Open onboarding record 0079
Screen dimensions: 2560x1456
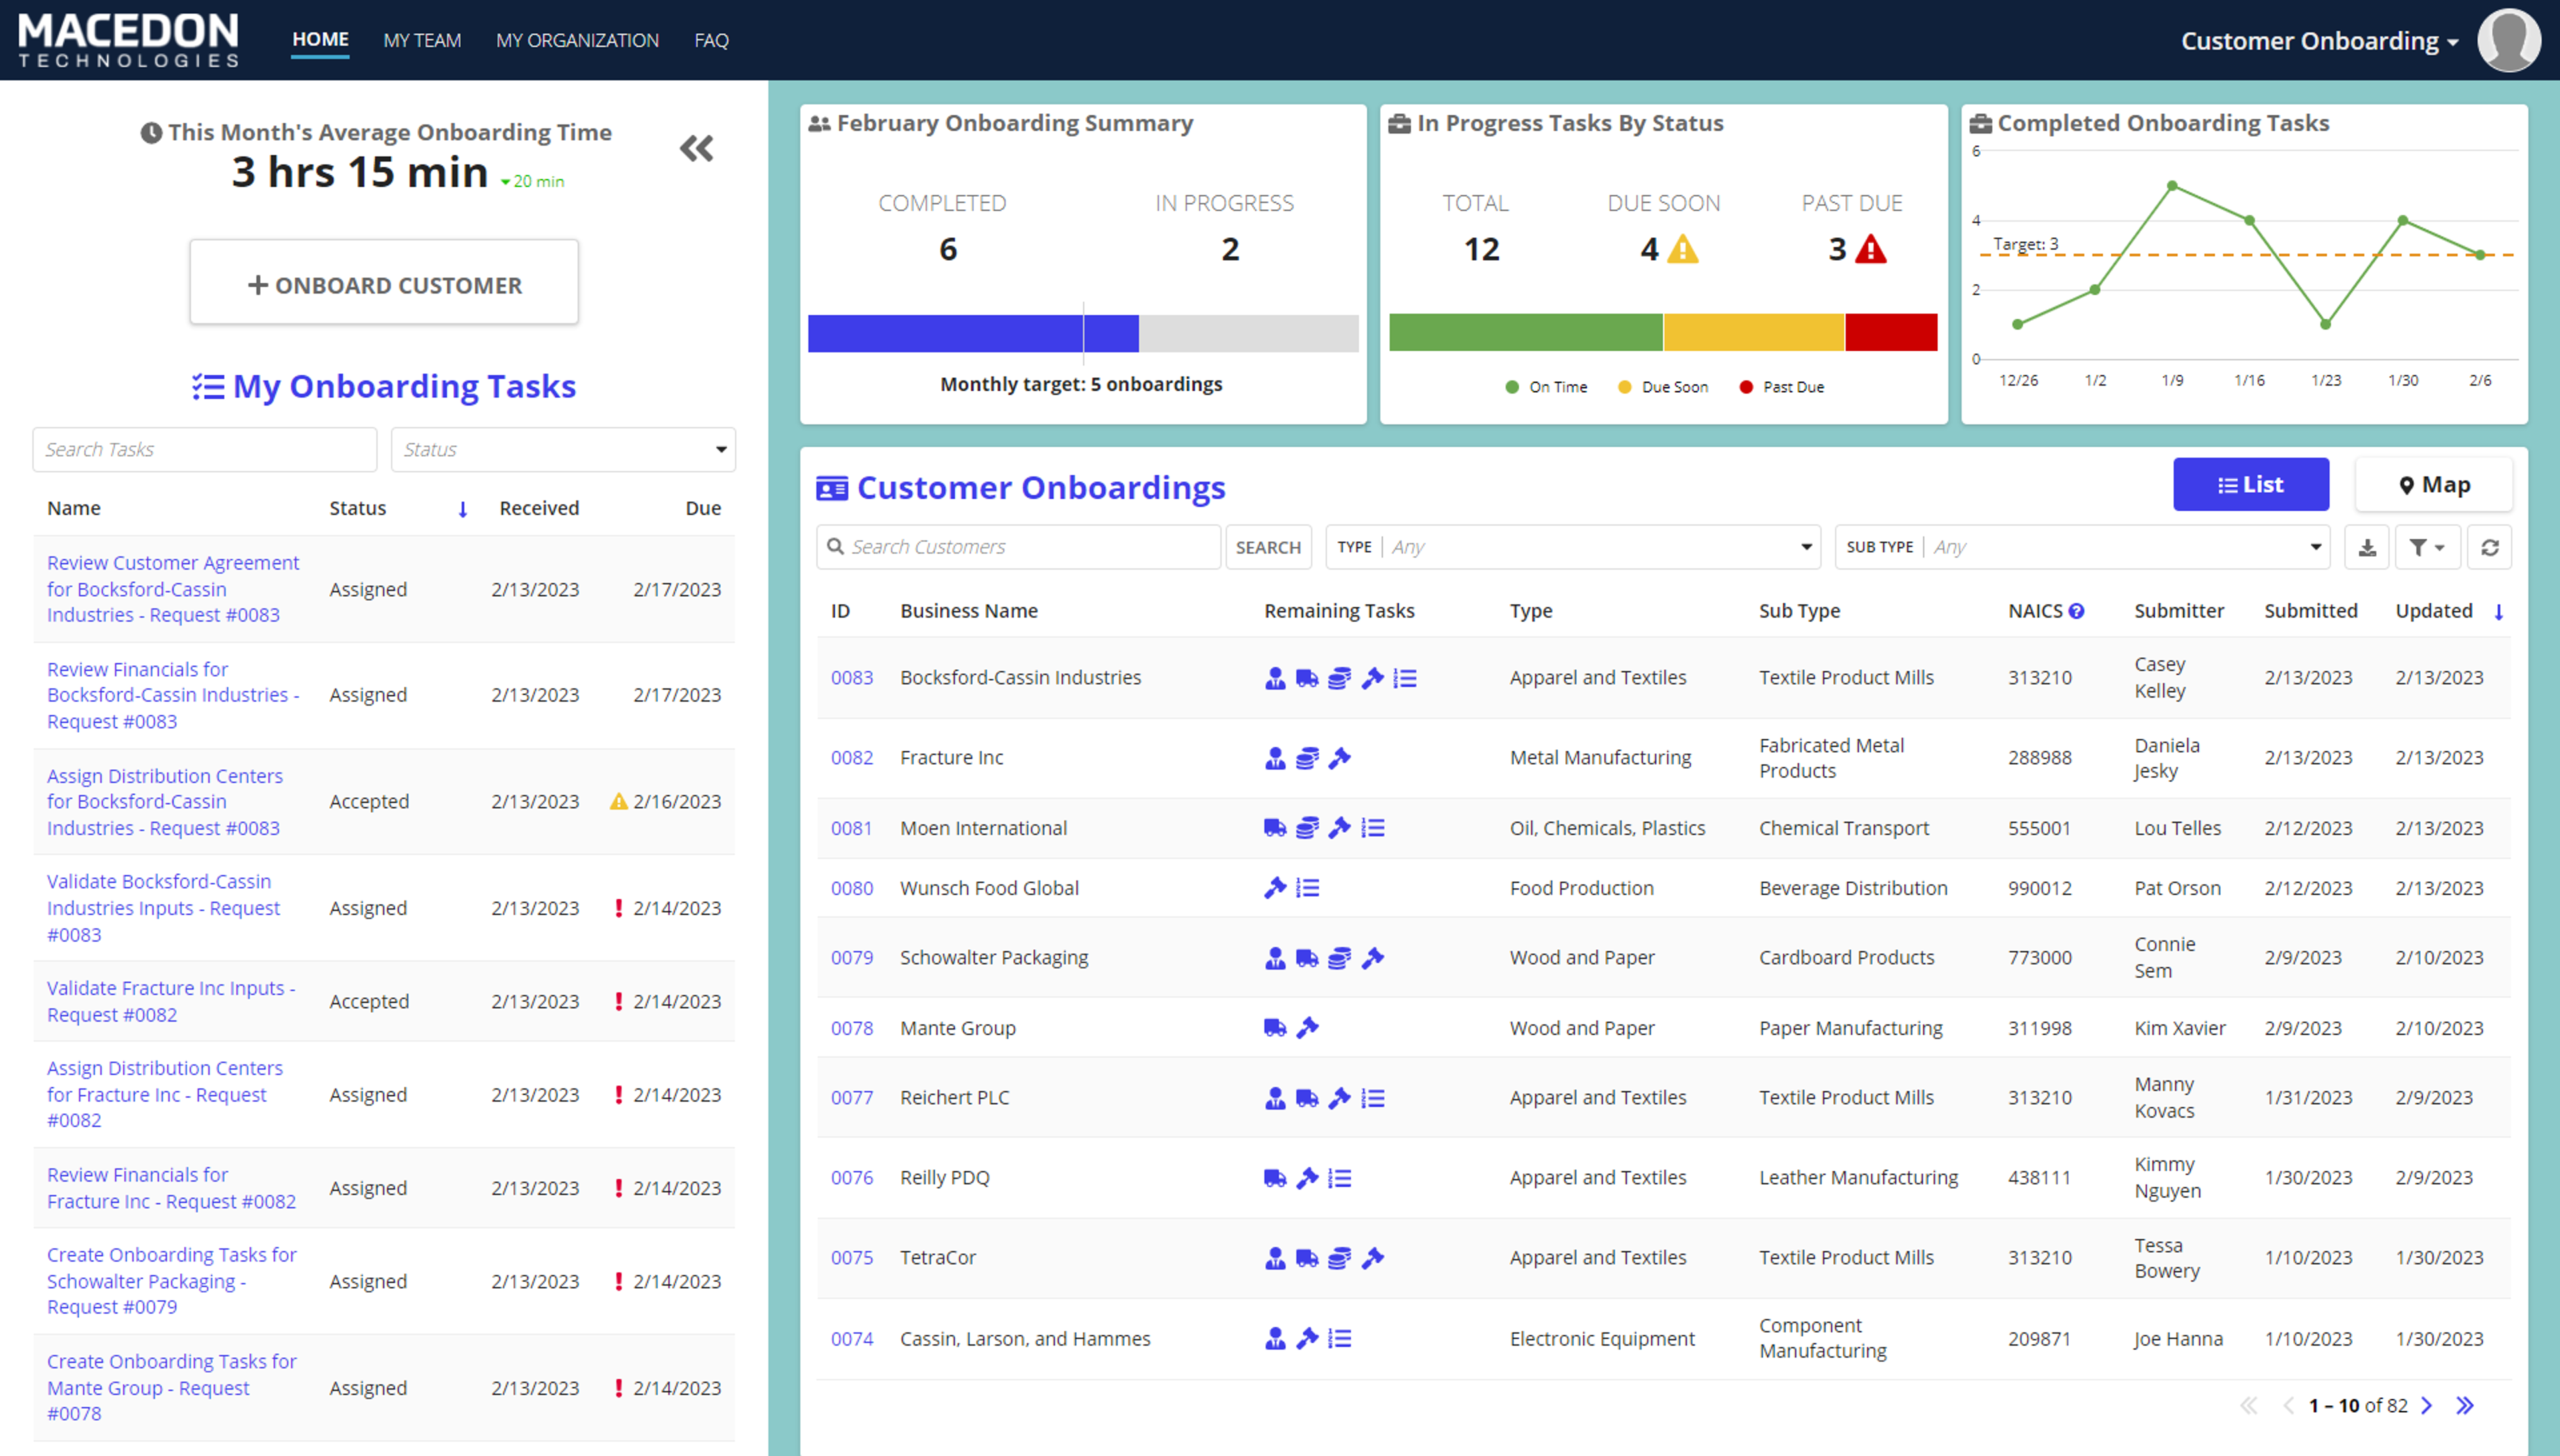852,958
